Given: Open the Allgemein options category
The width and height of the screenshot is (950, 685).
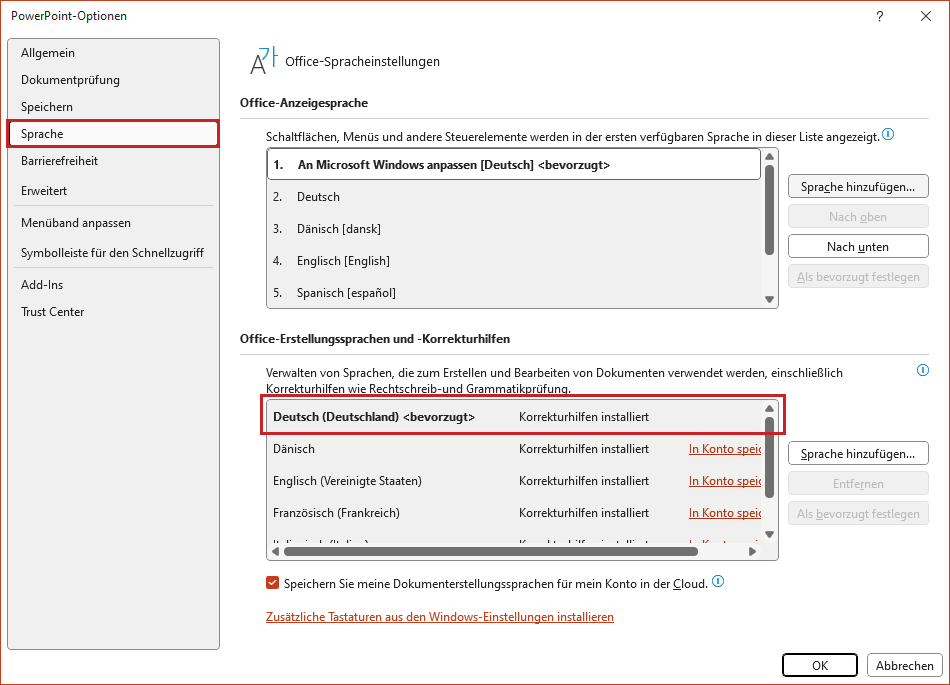Looking at the screenshot, I should pos(113,53).
